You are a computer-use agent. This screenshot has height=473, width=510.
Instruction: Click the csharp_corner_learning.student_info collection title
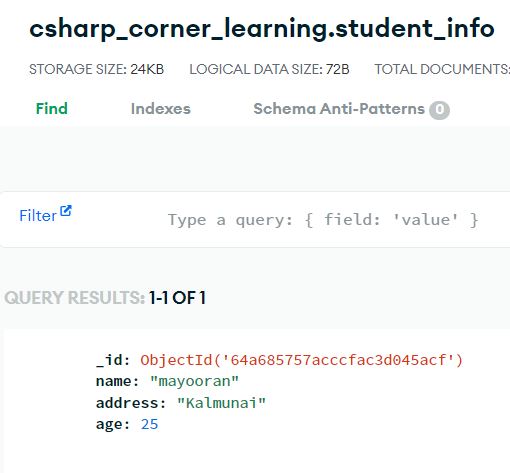(x=262, y=29)
